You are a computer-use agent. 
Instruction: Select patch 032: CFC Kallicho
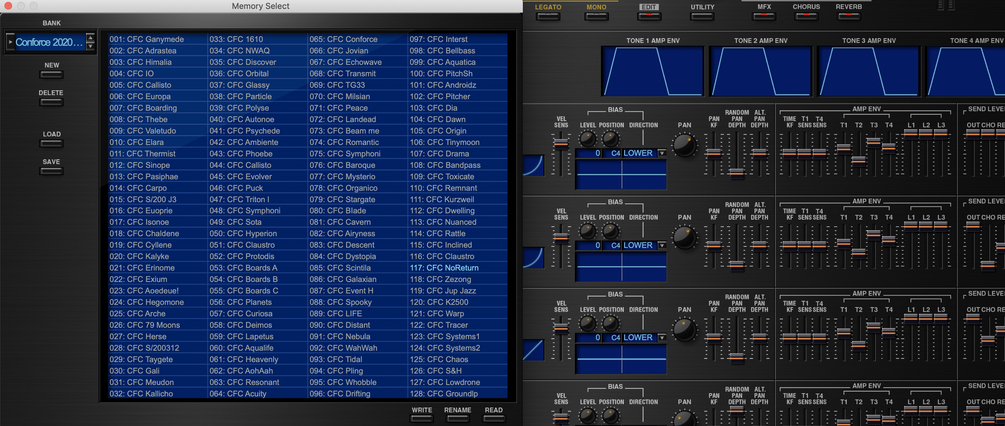pyautogui.click(x=158, y=393)
